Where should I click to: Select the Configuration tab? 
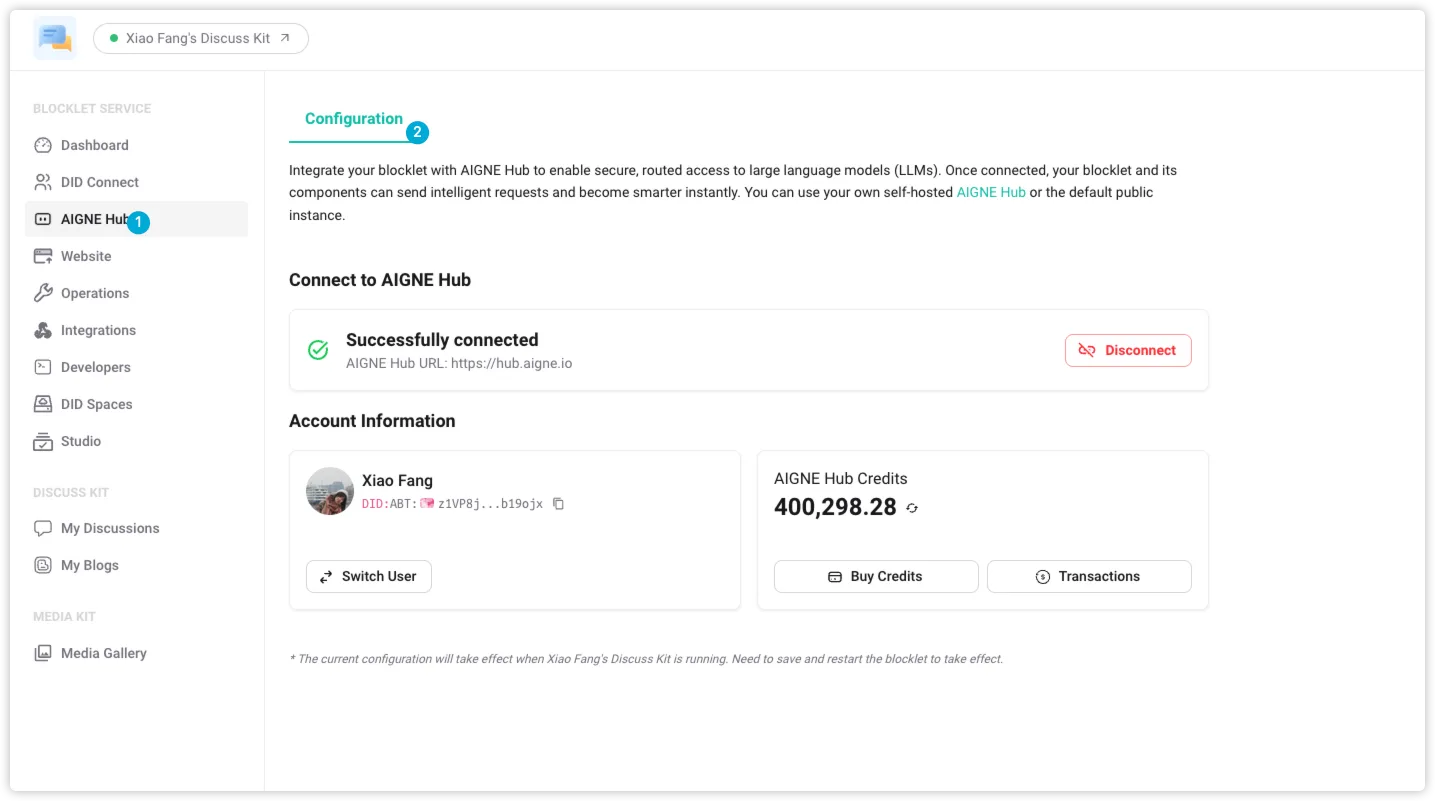point(354,119)
